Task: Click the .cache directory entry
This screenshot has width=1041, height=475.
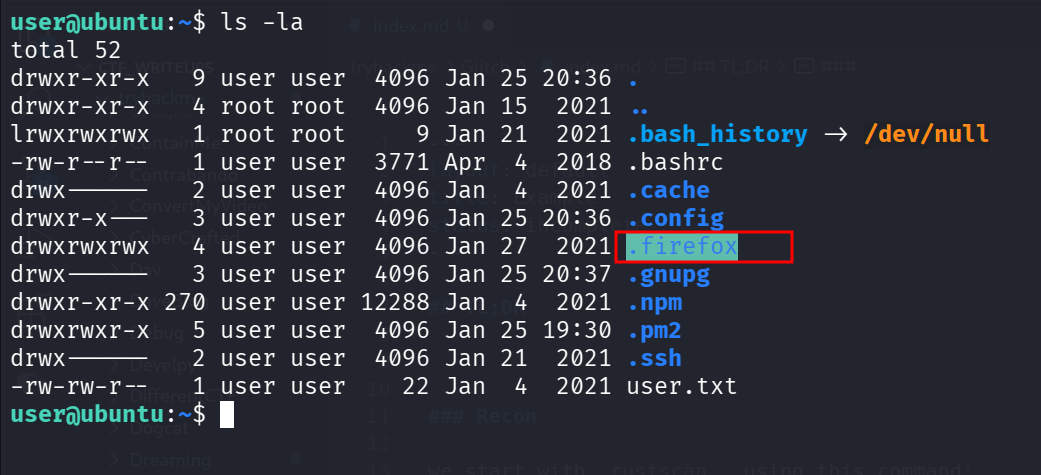Action: point(668,190)
